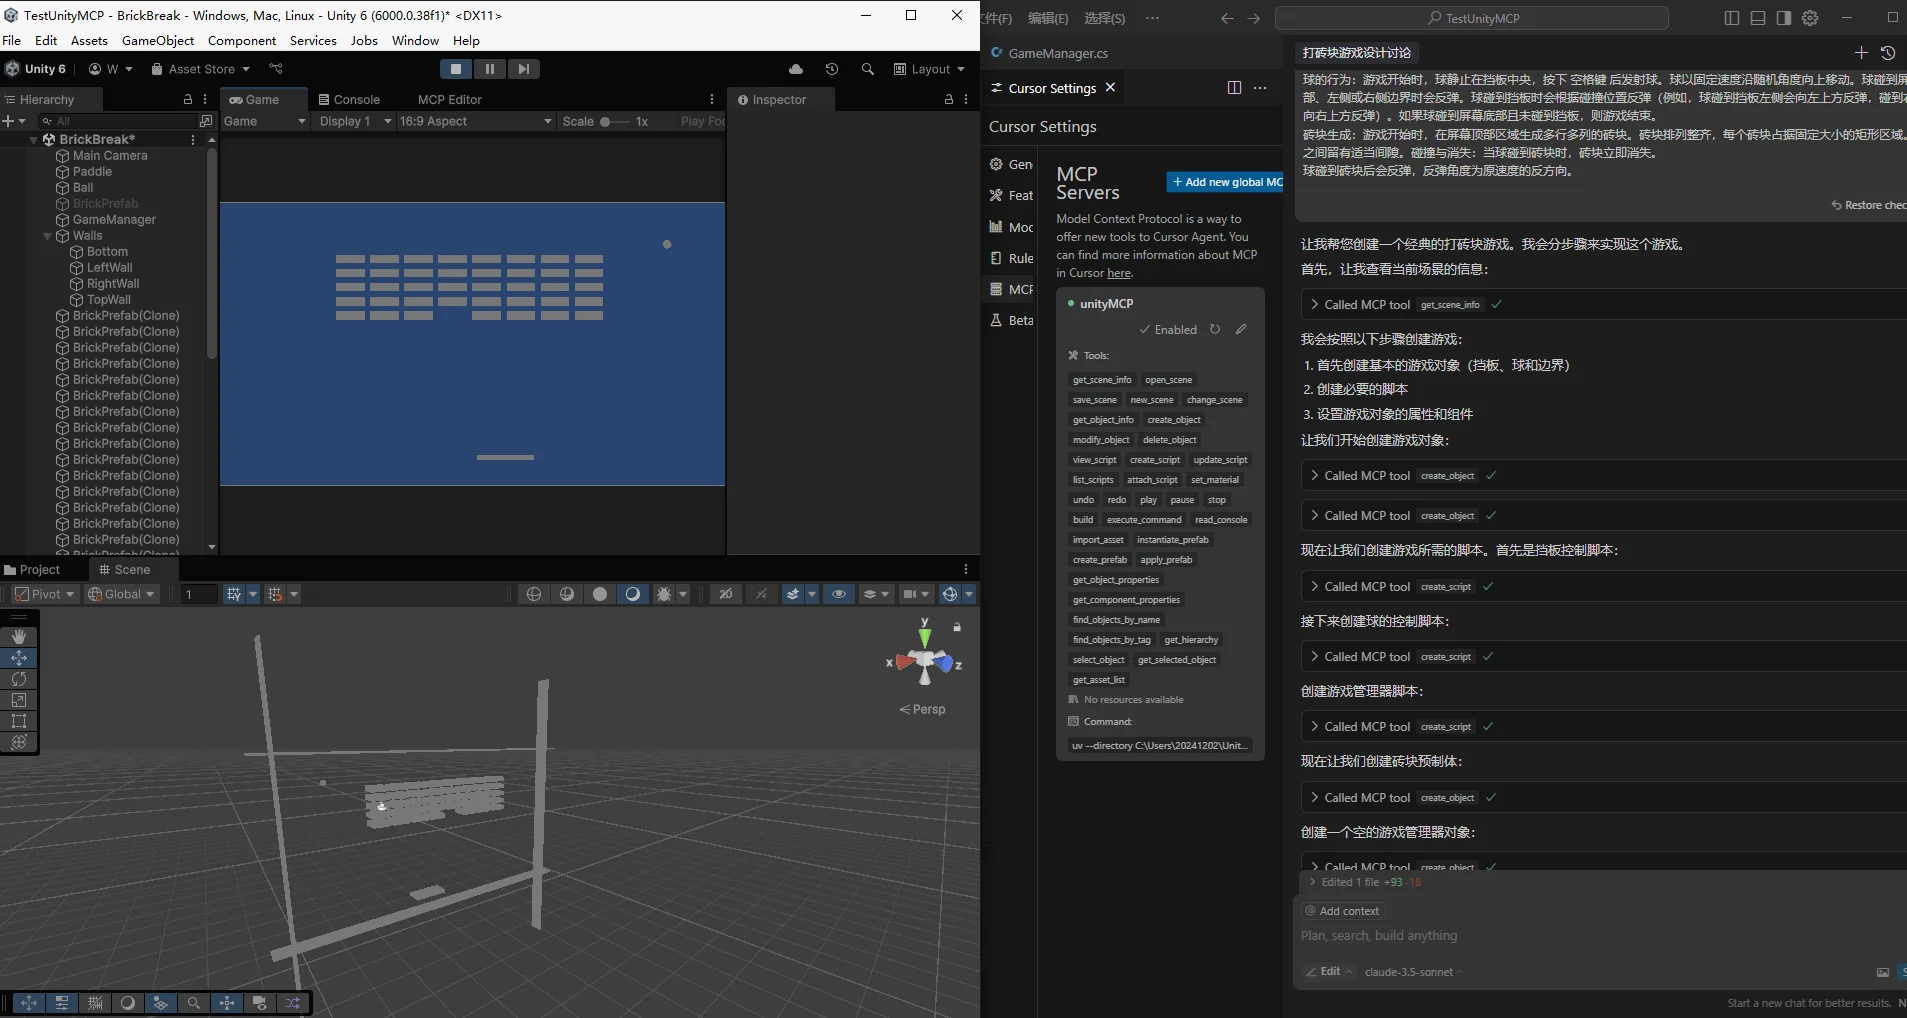Open chat history clock icon
This screenshot has height=1018, width=1907.
coord(1888,53)
